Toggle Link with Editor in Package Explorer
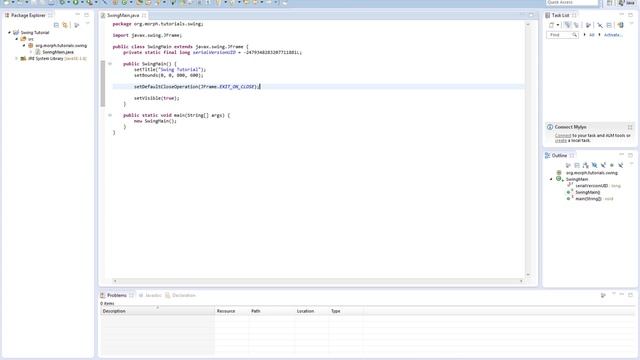 (65, 25)
